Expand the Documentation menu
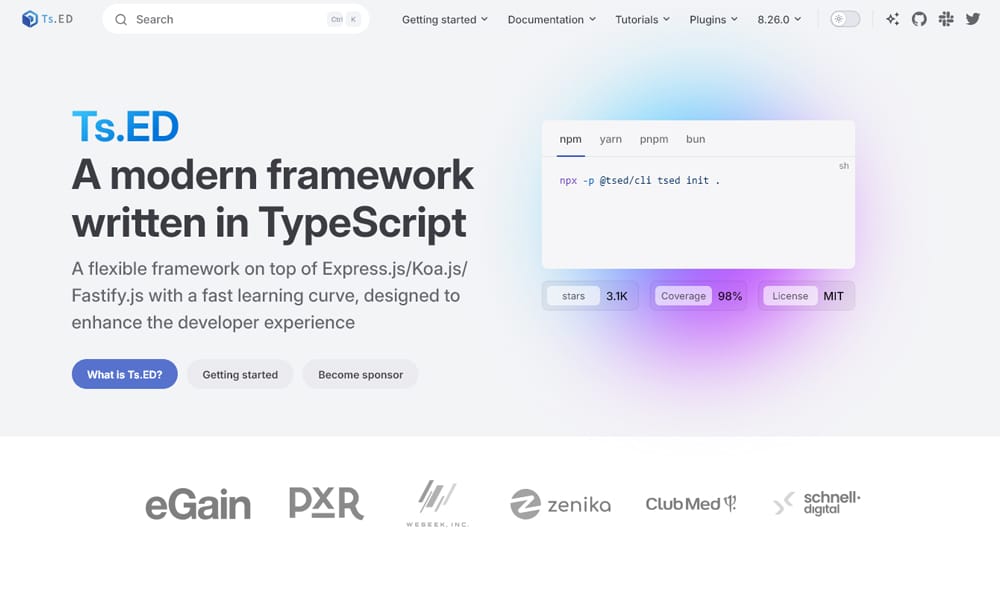 pyautogui.click(x=552, y=20)
